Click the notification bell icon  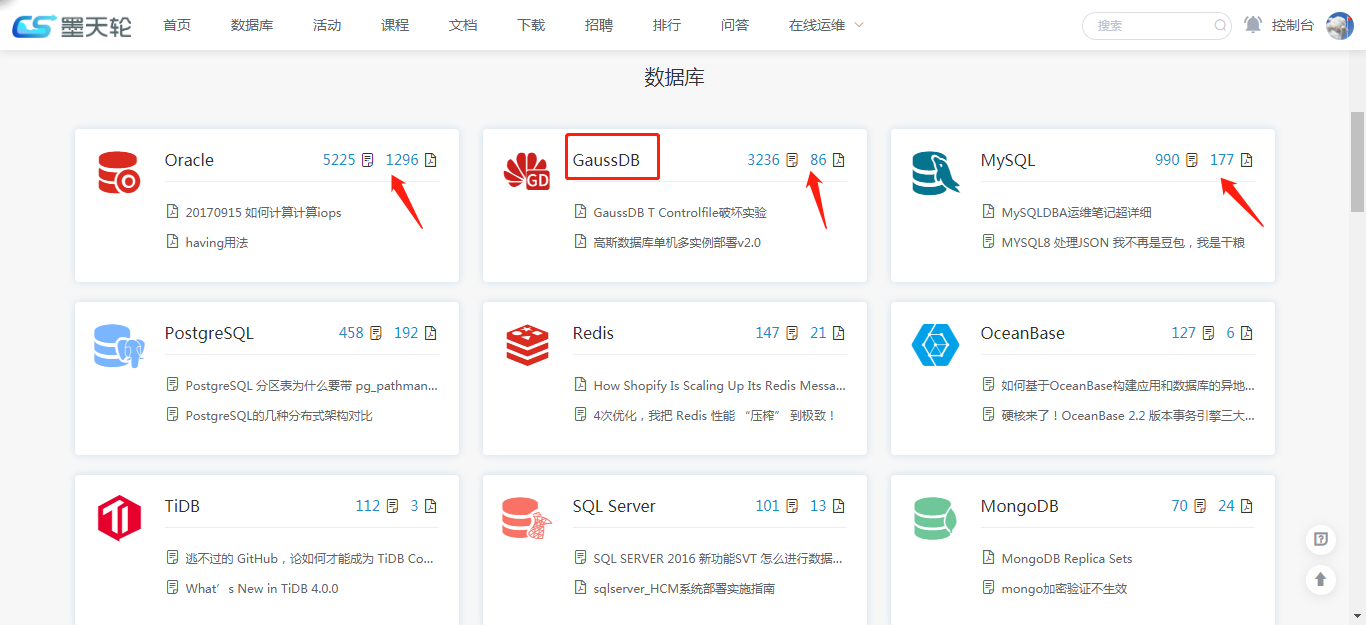pyautogui.click(x=1253, y=25)
